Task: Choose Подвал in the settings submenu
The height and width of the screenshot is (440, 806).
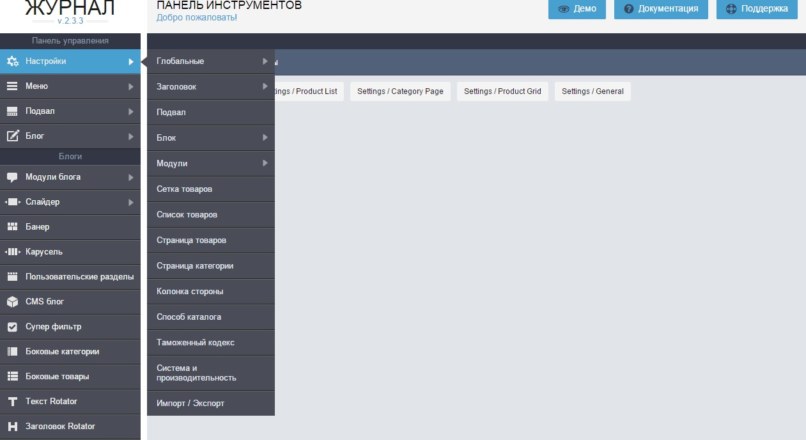Action: tap(211, 113)
